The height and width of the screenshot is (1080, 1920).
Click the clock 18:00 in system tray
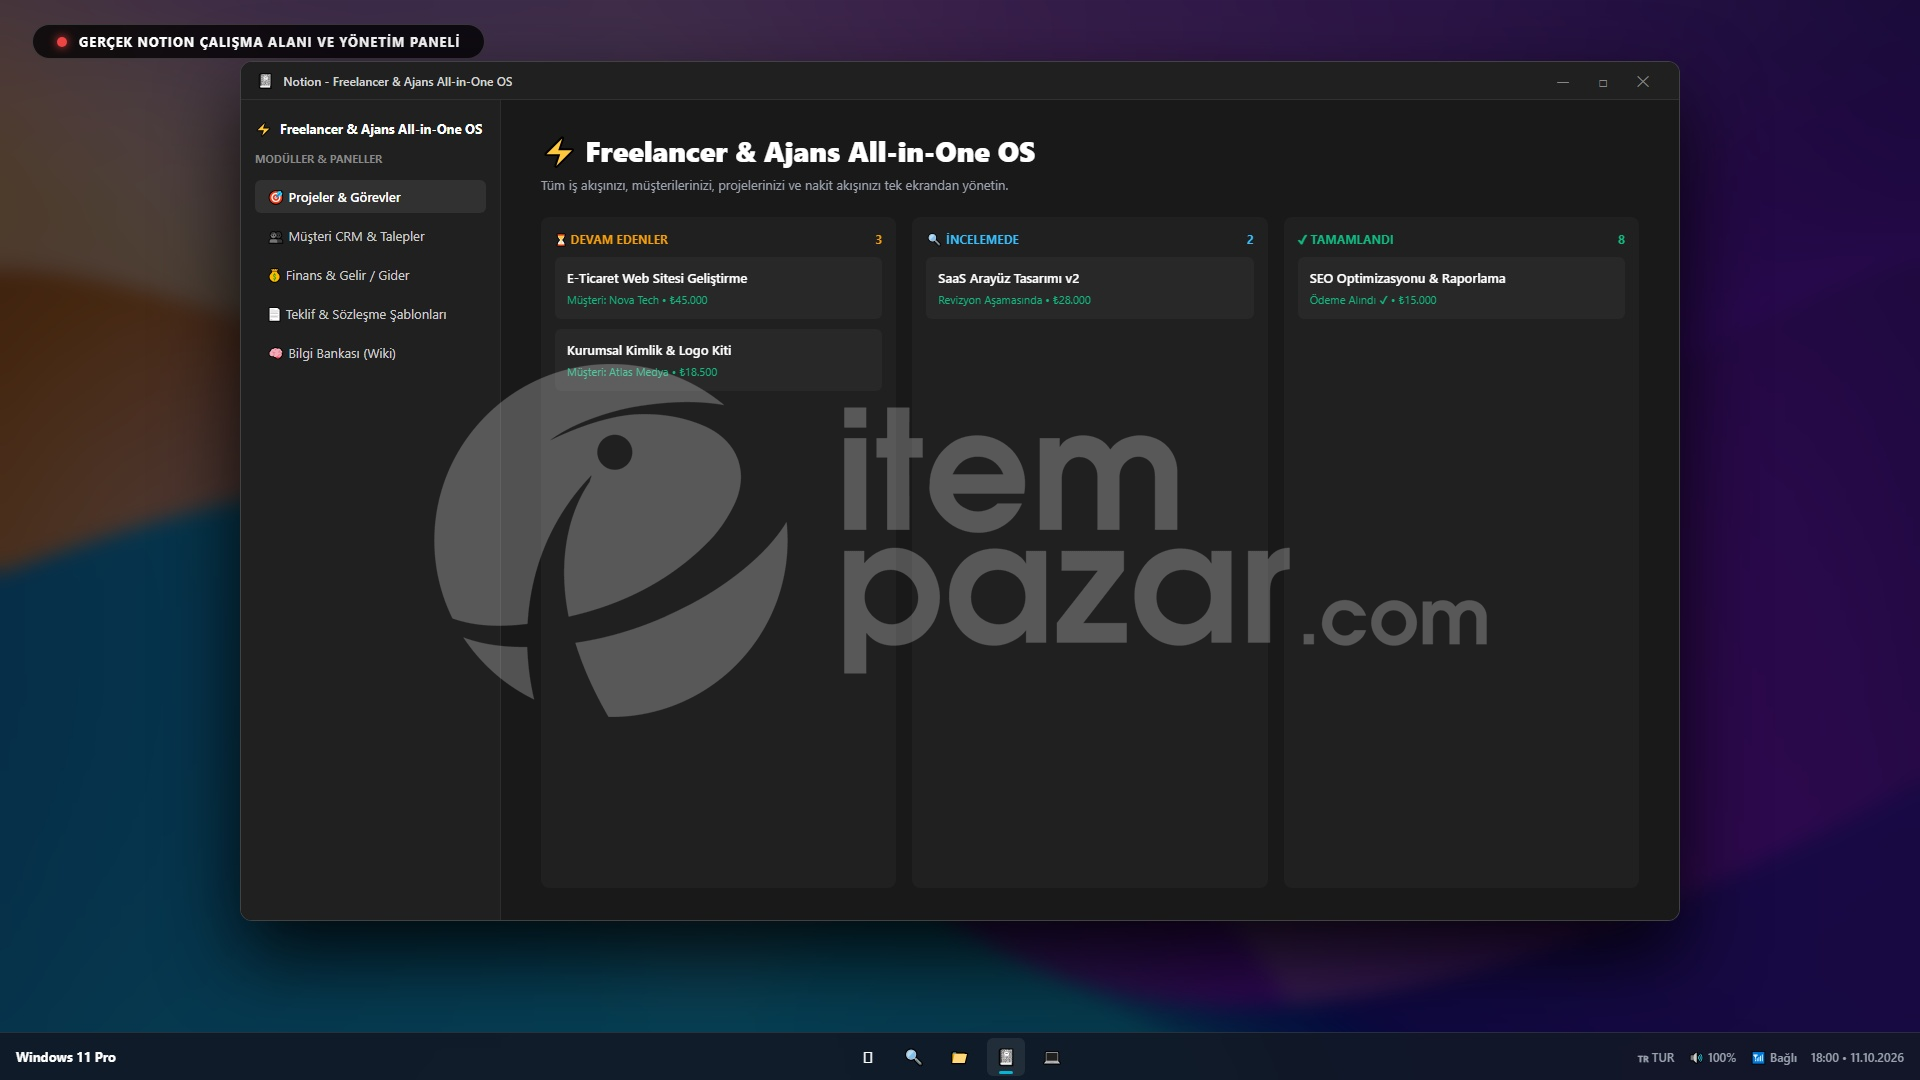[1857, 1058]
